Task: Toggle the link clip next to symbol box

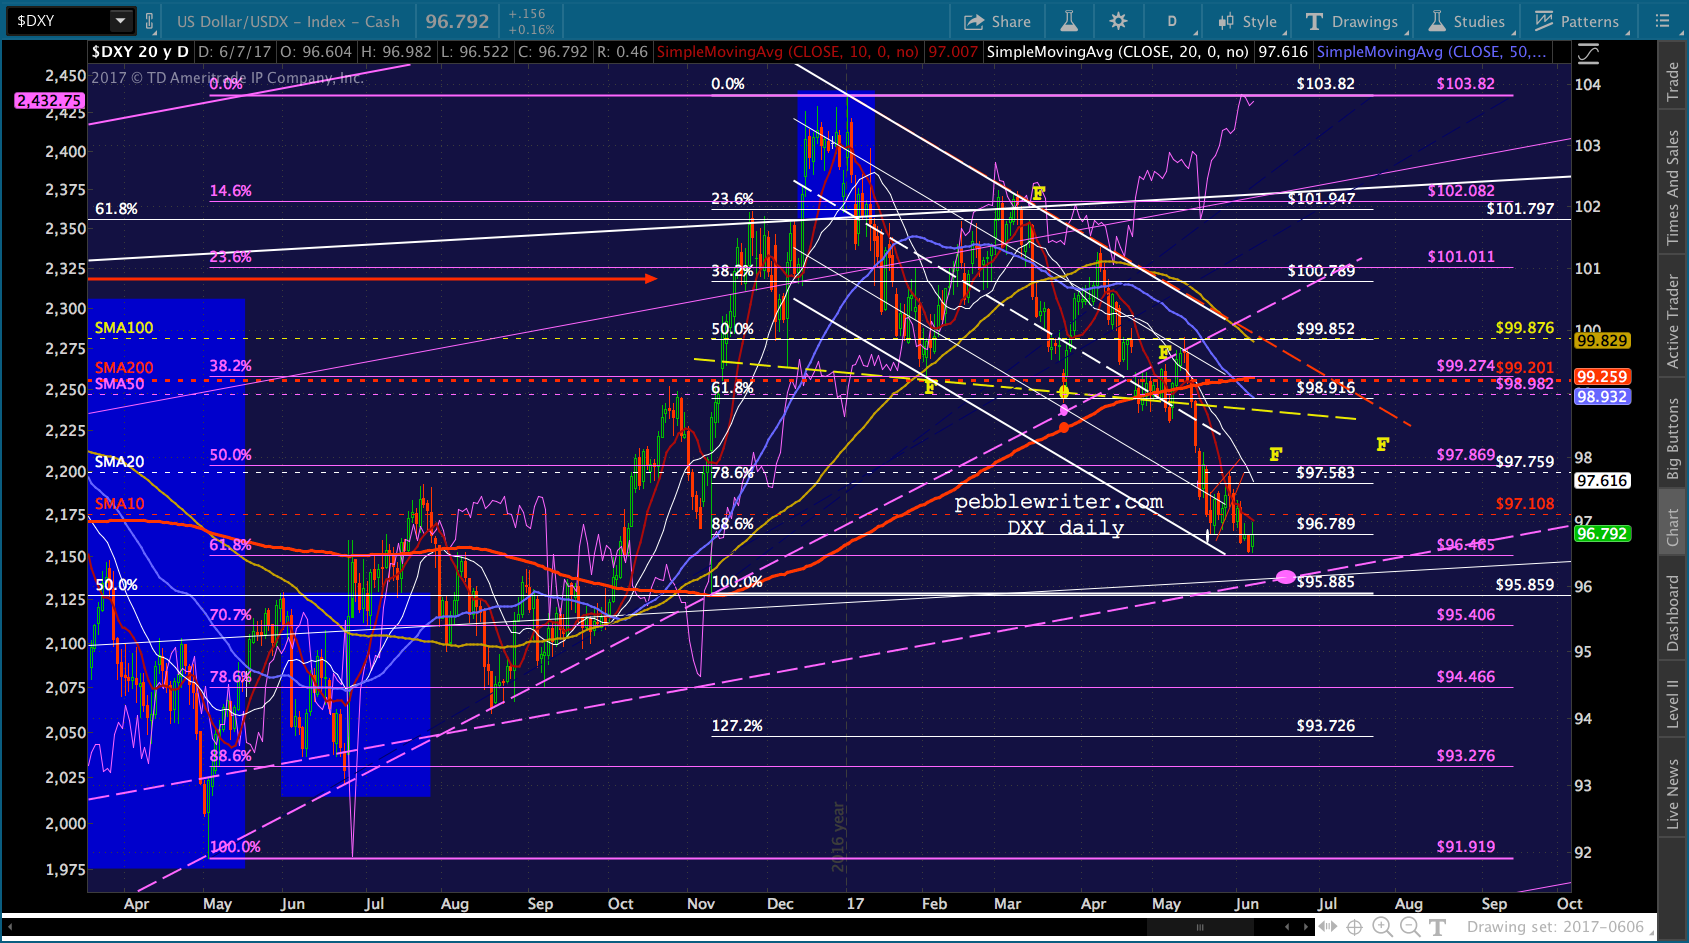Action: point(150,21)
